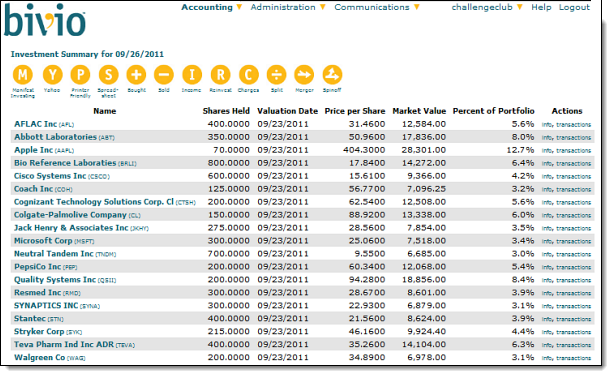Open the Printer Friendly P icon

(80, 75)
